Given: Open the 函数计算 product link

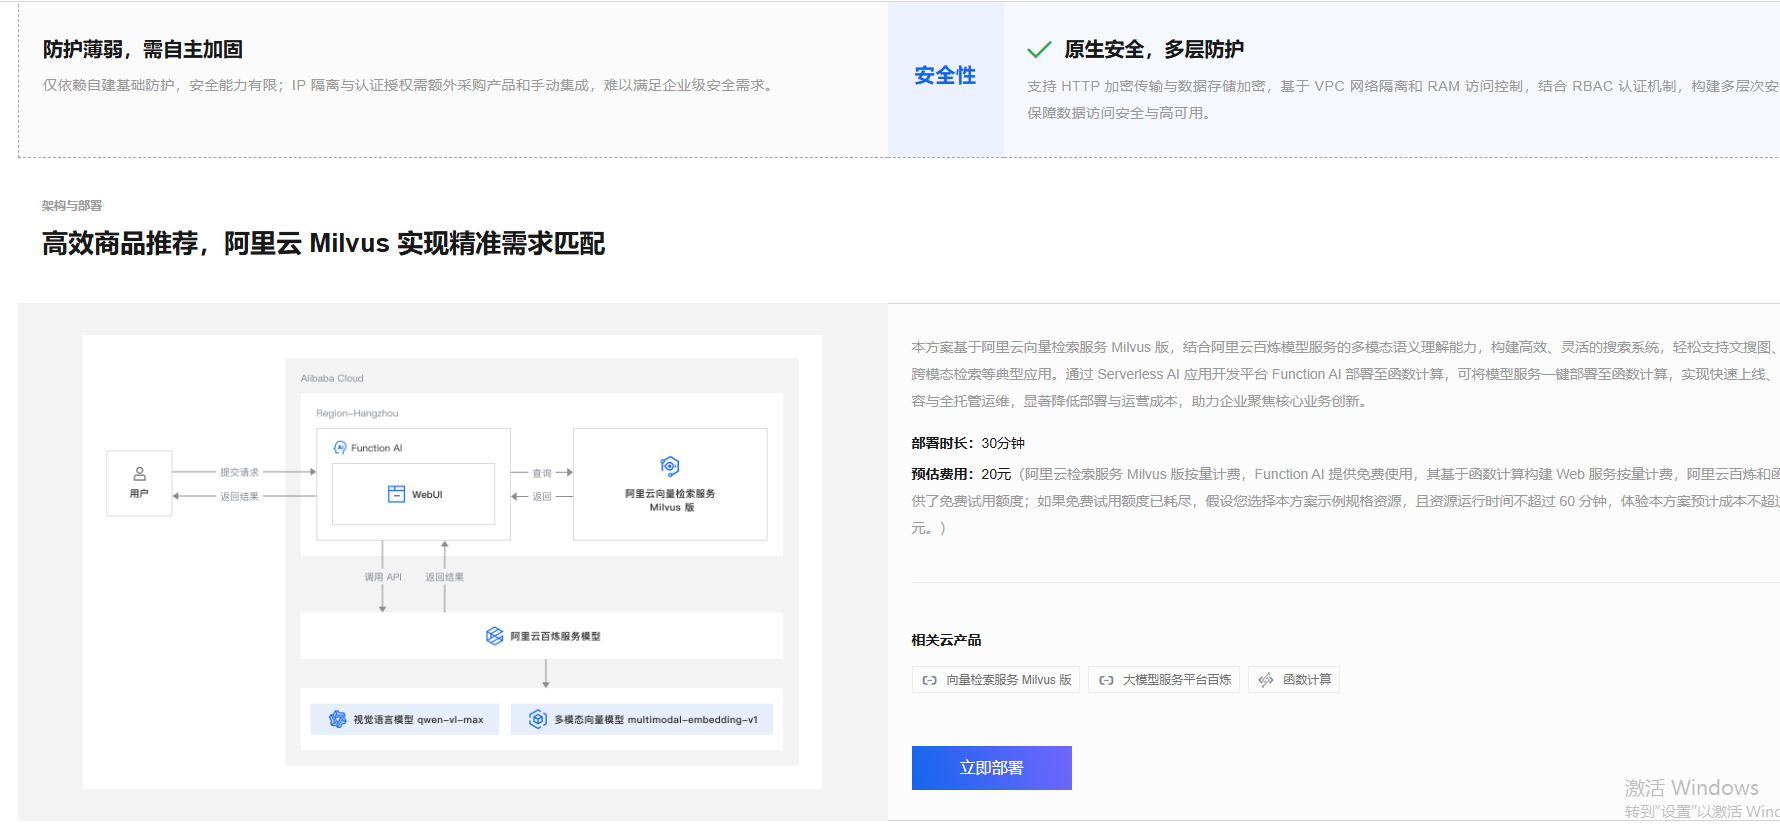Looking at the screenshot, I should pyautogui.click(x=1294, y=680).
